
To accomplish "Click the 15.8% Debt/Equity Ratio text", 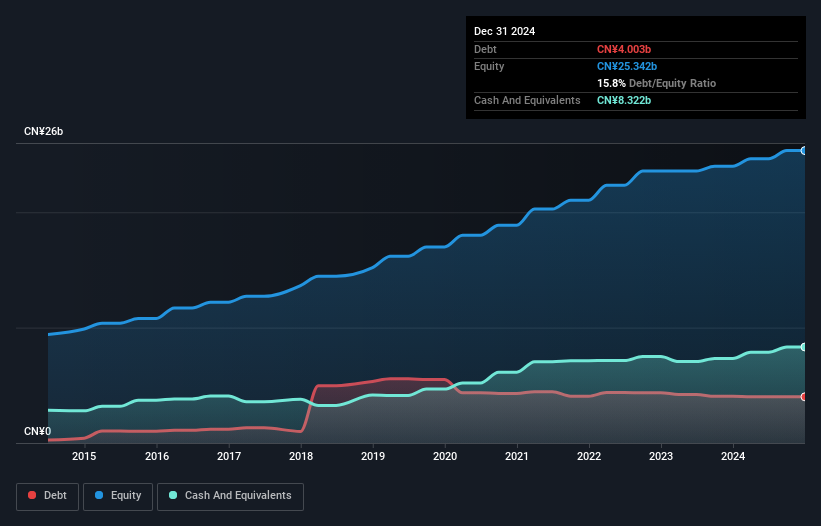I will click(656, 83).
